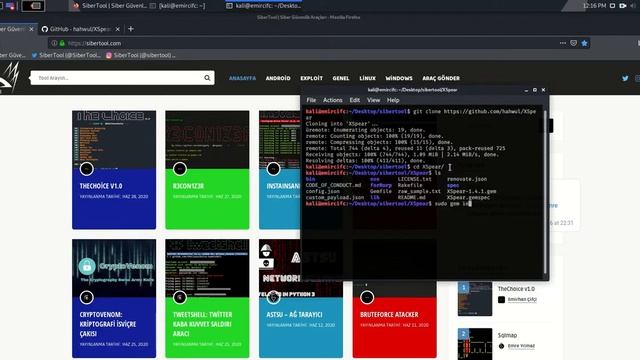This screenshot has height=360, width=640.
Task: Open the terminal View menu
Action: click(373, 100)
